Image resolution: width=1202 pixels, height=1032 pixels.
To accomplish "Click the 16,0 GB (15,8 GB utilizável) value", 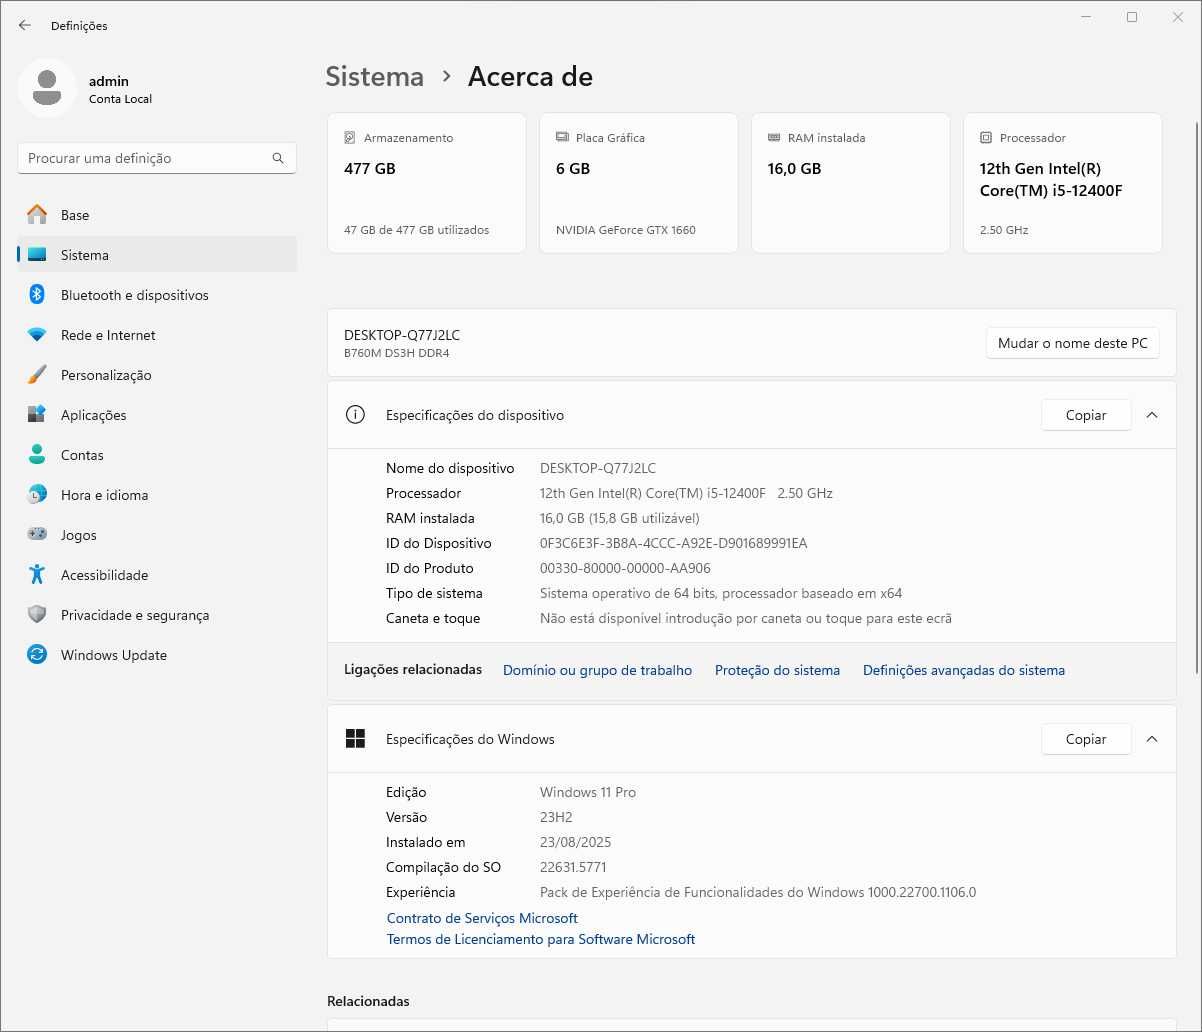I will pyautogui.click(x=620, y=518).
